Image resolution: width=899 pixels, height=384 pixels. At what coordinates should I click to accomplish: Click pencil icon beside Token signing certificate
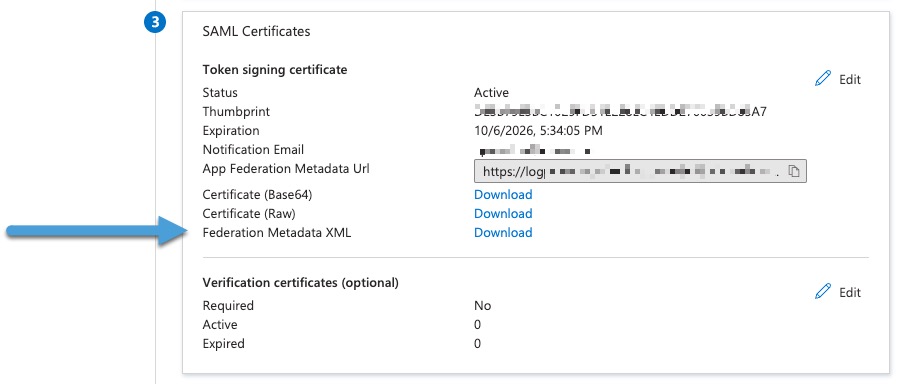tap(823, 79)
